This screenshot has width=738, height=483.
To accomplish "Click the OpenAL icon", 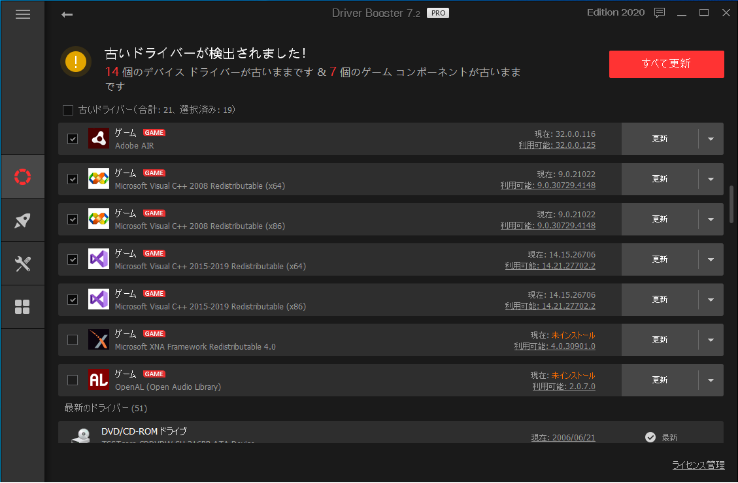I will 98,379.
